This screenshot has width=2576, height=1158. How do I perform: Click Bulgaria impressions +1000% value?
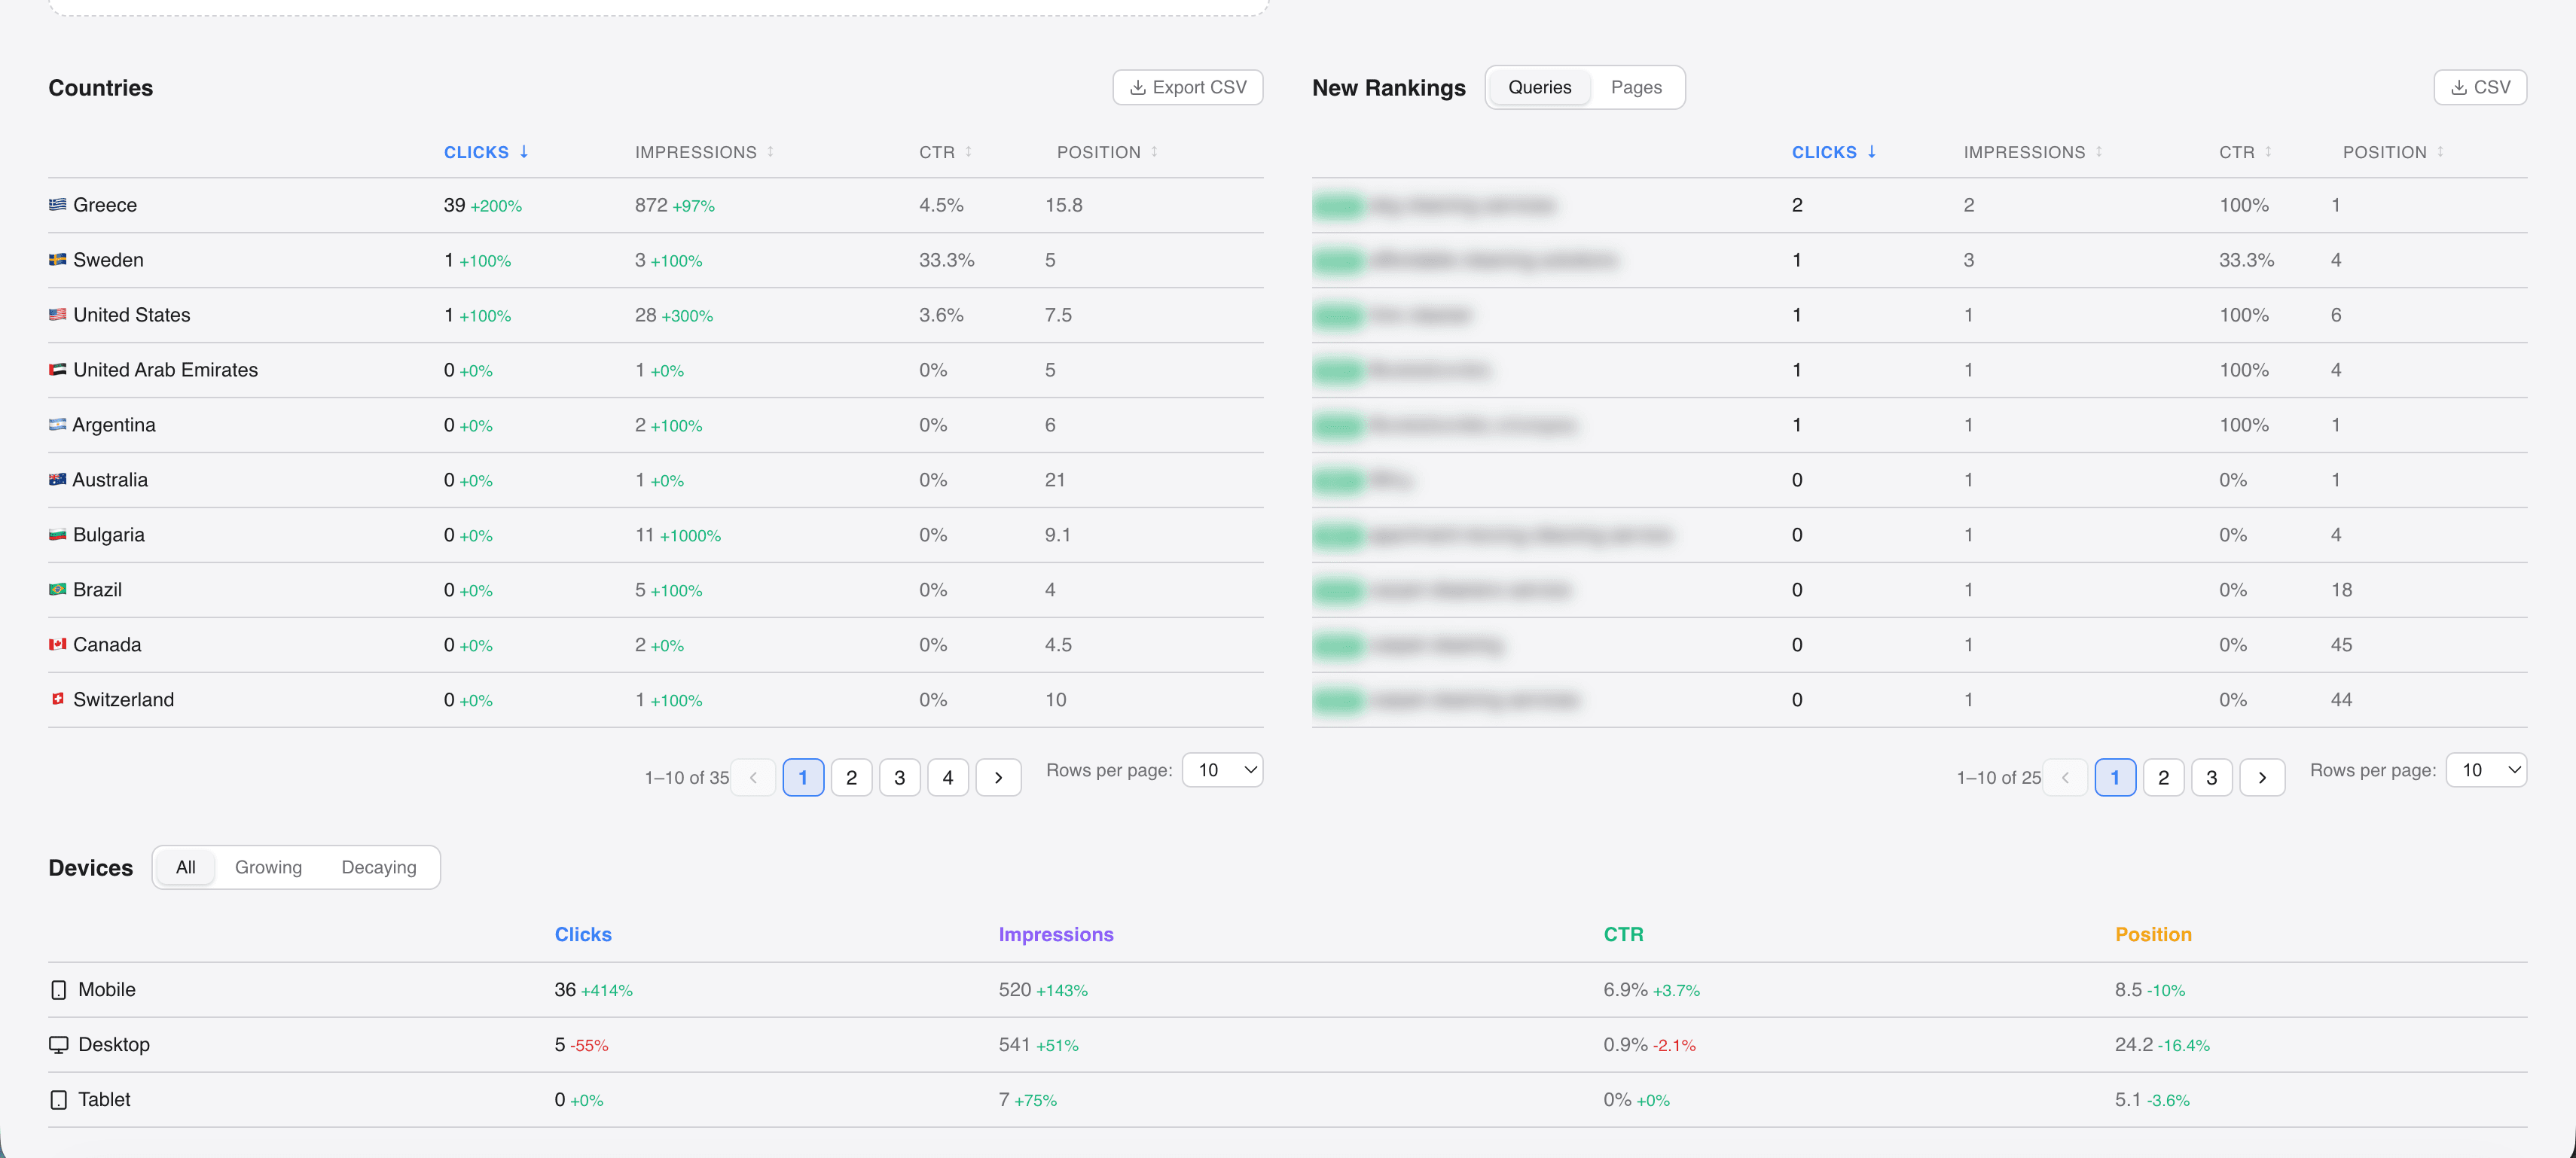(690, 536)
